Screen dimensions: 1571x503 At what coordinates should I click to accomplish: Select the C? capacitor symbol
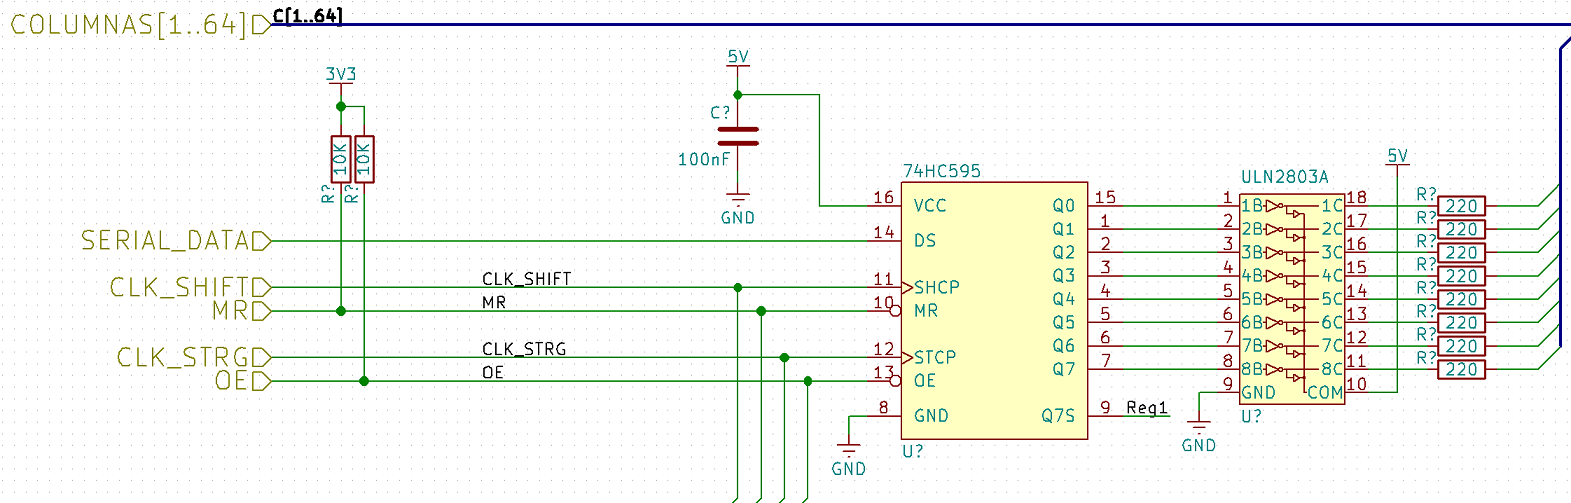coord(738,136)
